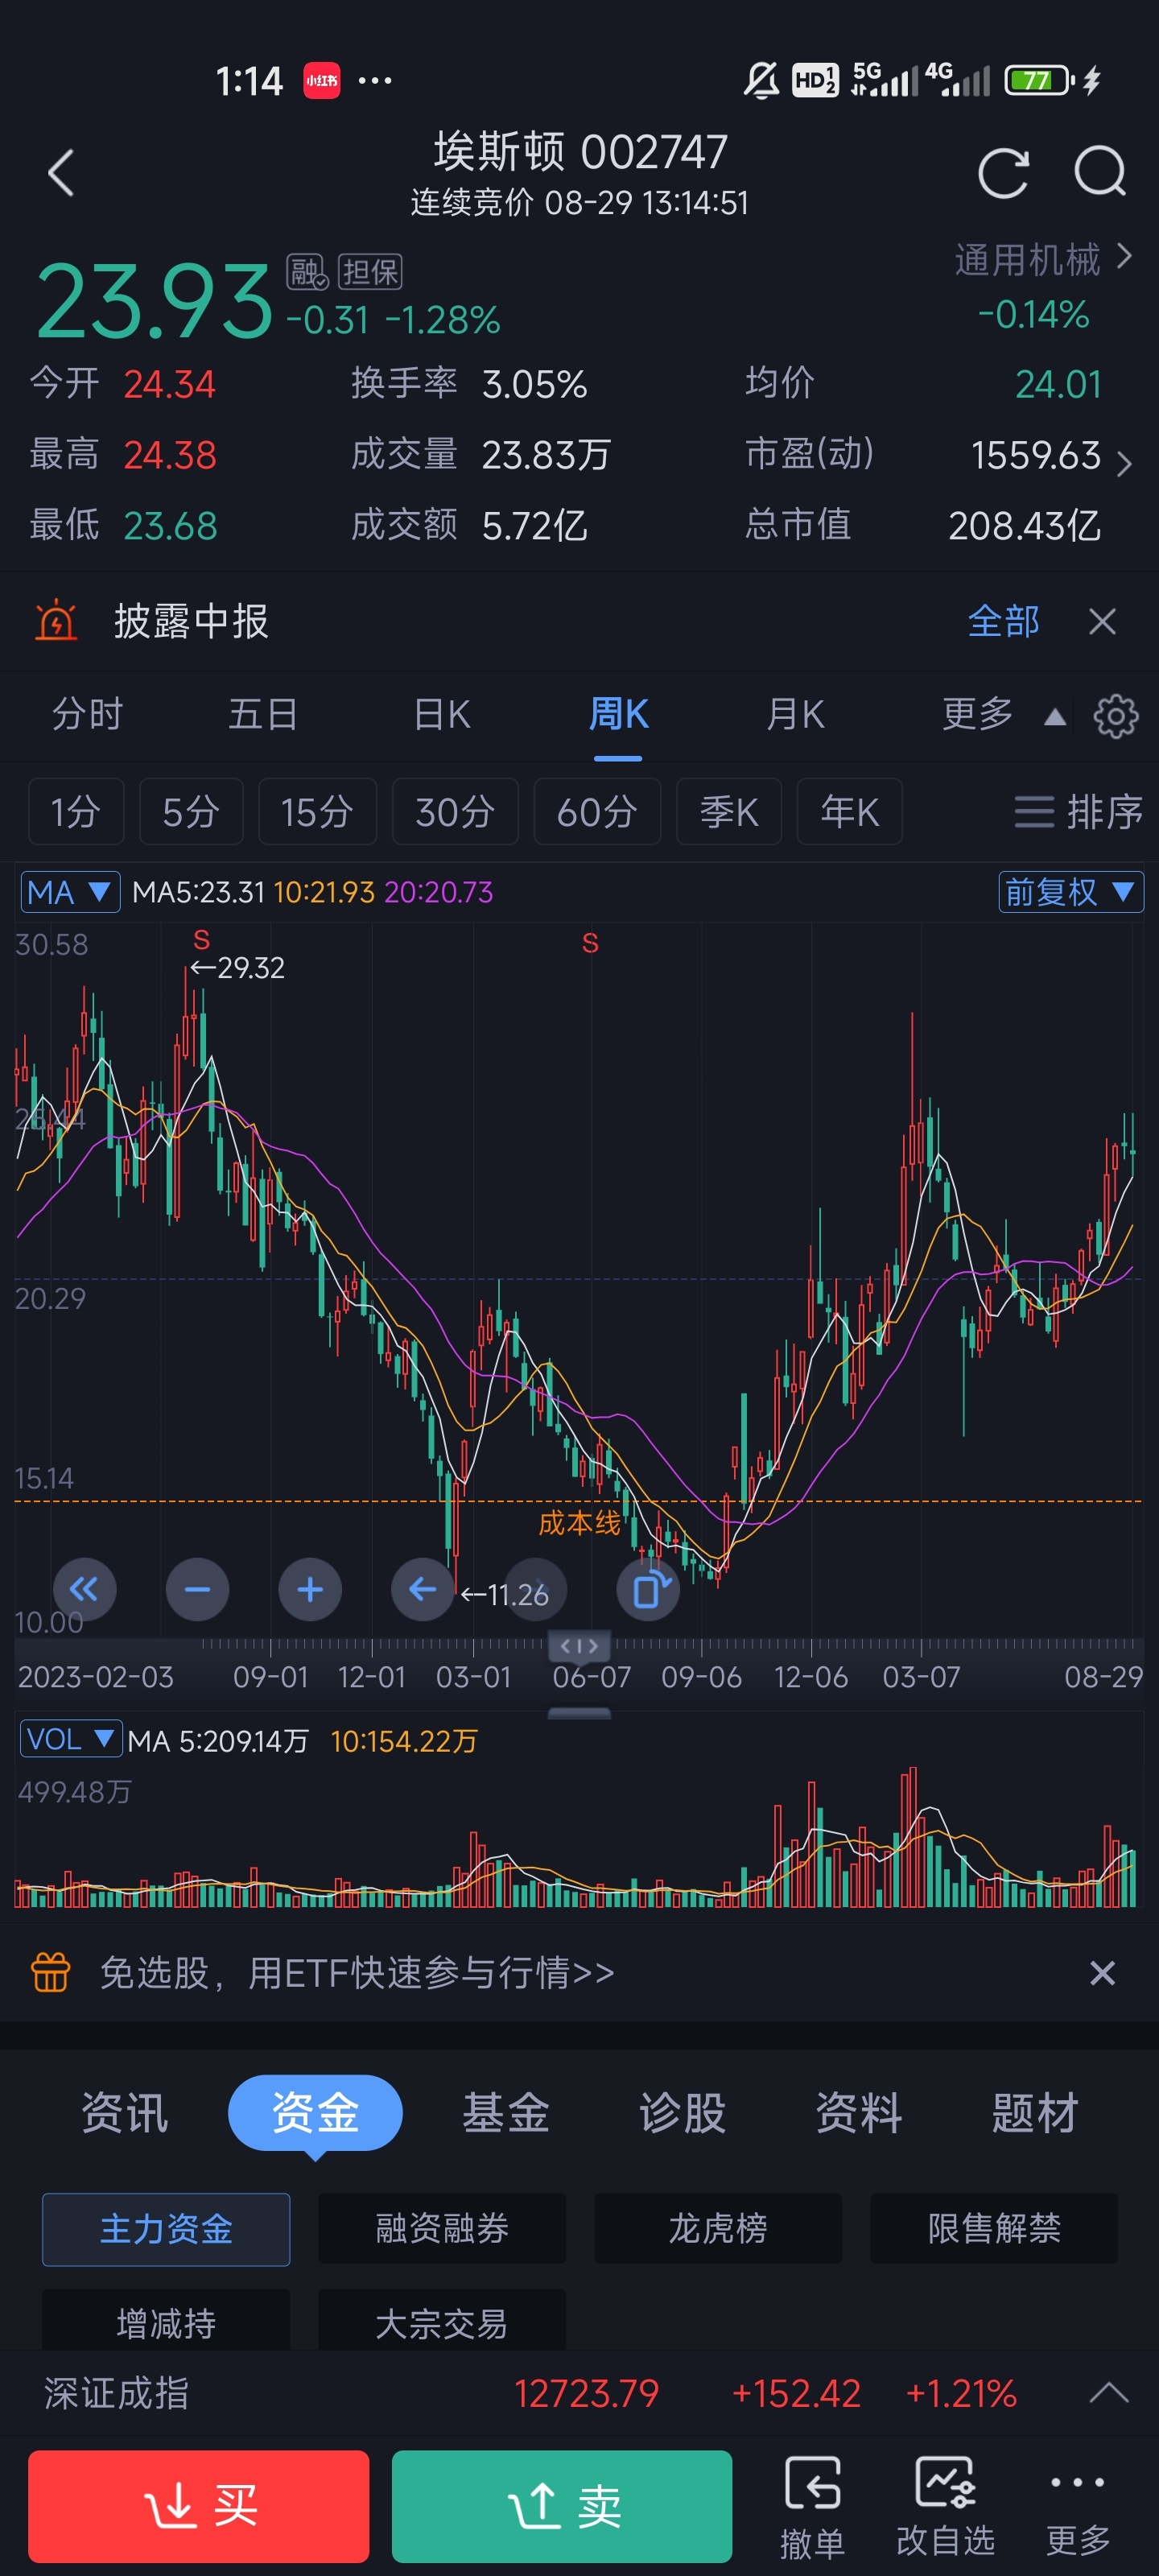Zoom in the K-line chart
Screen dimensions: 1159x2576
[x=310, y=1589]
